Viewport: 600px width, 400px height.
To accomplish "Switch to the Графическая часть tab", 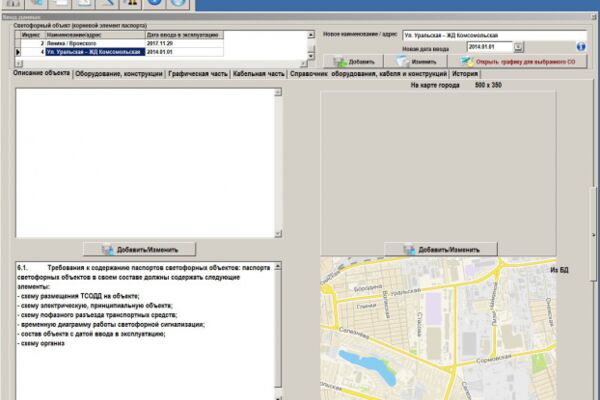I will pos(197,74).
